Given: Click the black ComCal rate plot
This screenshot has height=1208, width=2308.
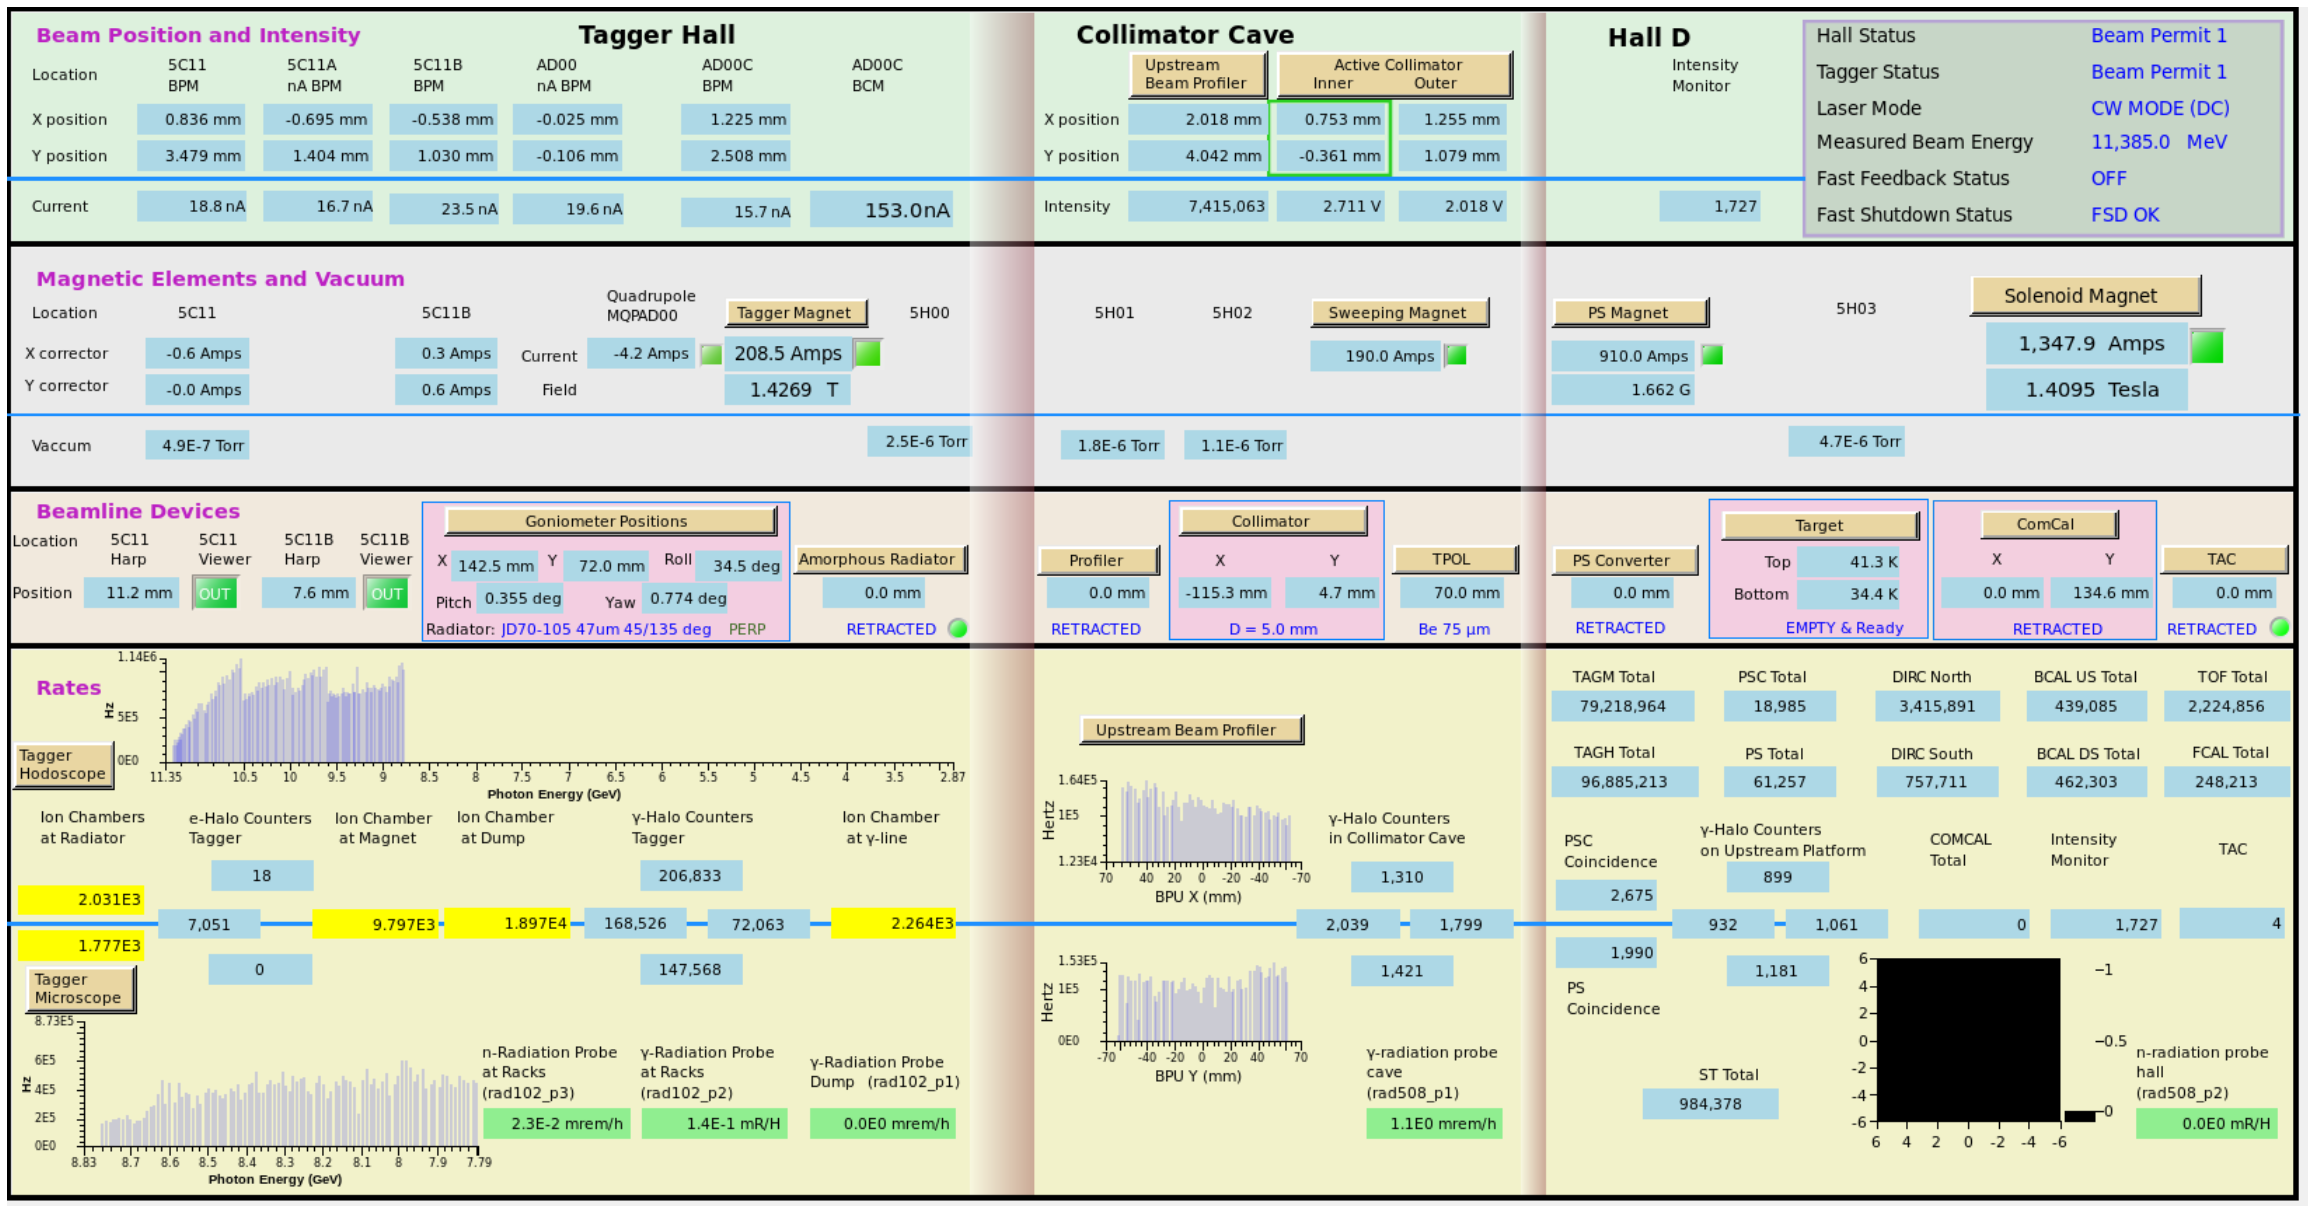Looking at the screenshot, I should pos(1967,1040).
